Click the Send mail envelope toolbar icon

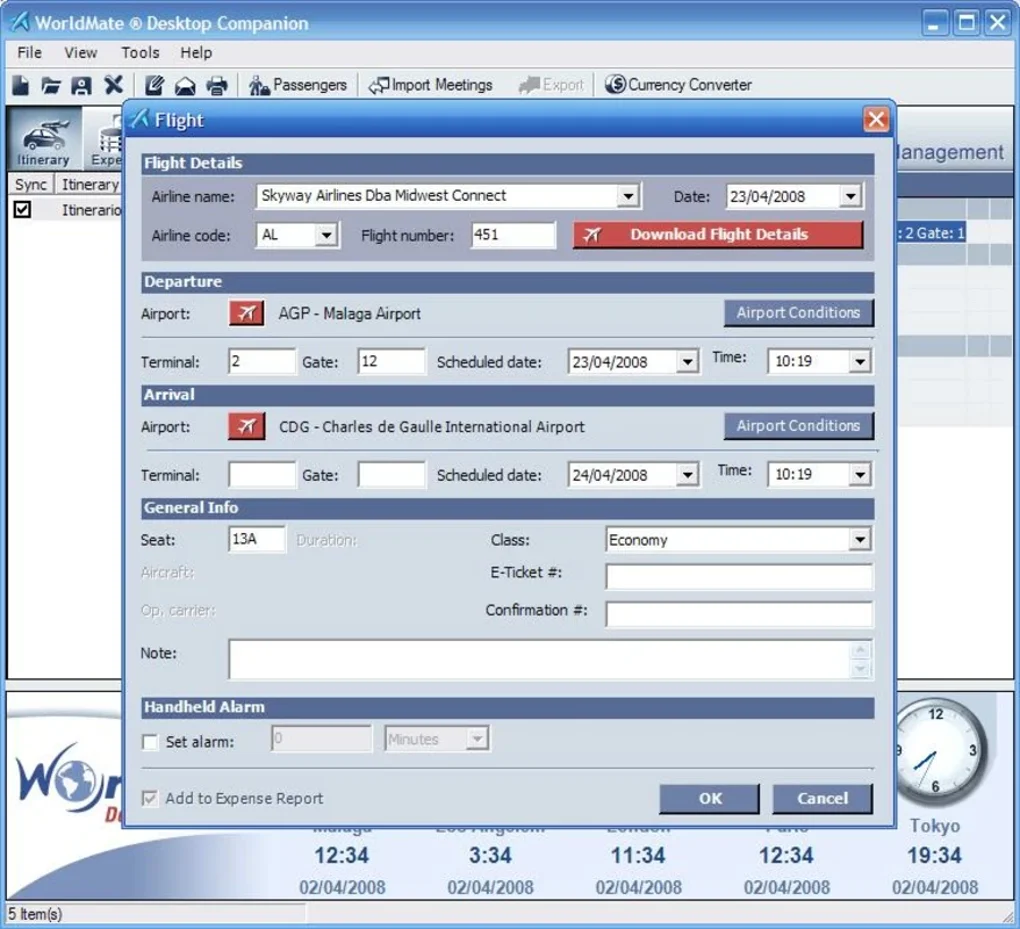click(185, 86)
